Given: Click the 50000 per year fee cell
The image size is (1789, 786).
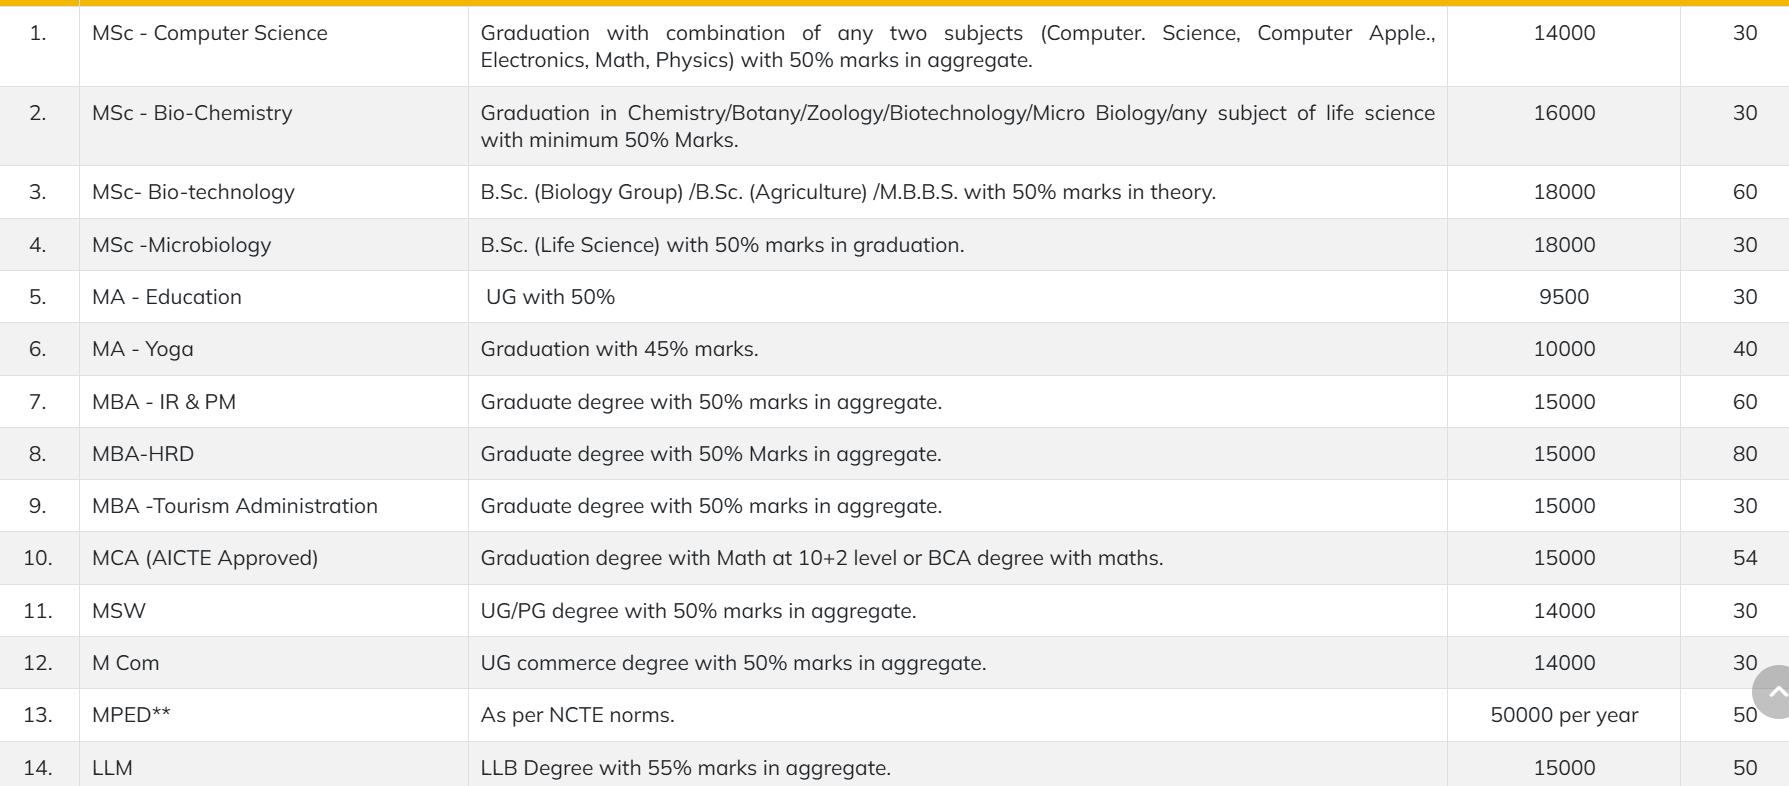Looking at the screenshot, I should pos(1564,715).
